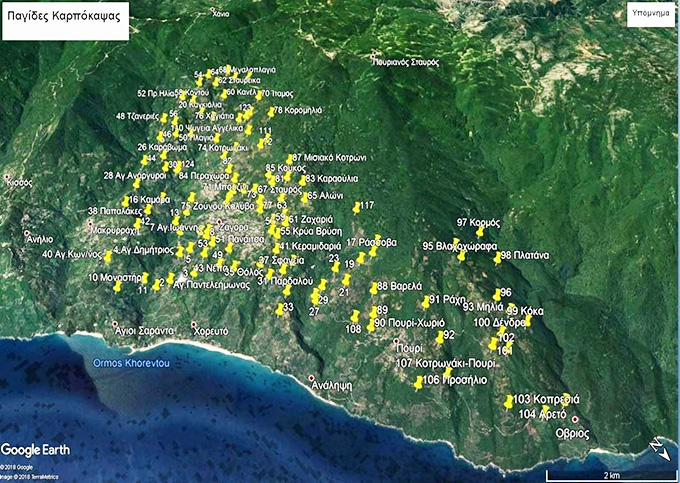
Task: Click the Google Earth logo
Action: click(37, 450)
